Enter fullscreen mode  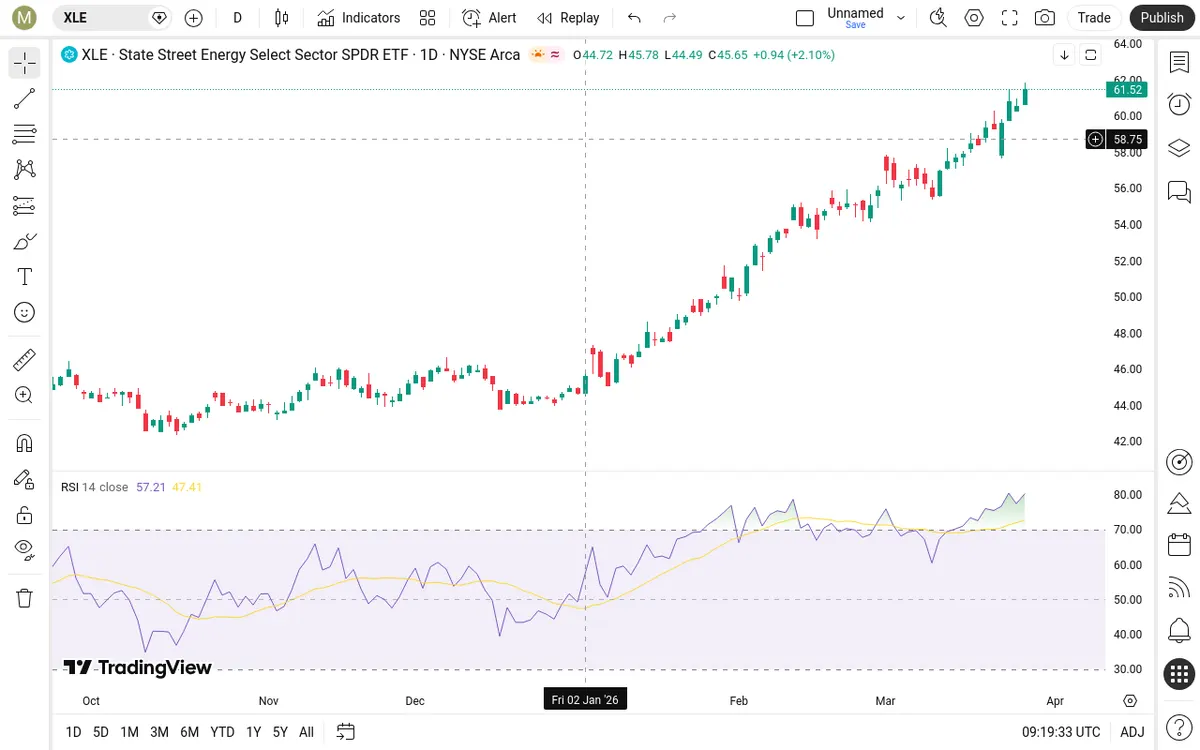point(1010,17)
